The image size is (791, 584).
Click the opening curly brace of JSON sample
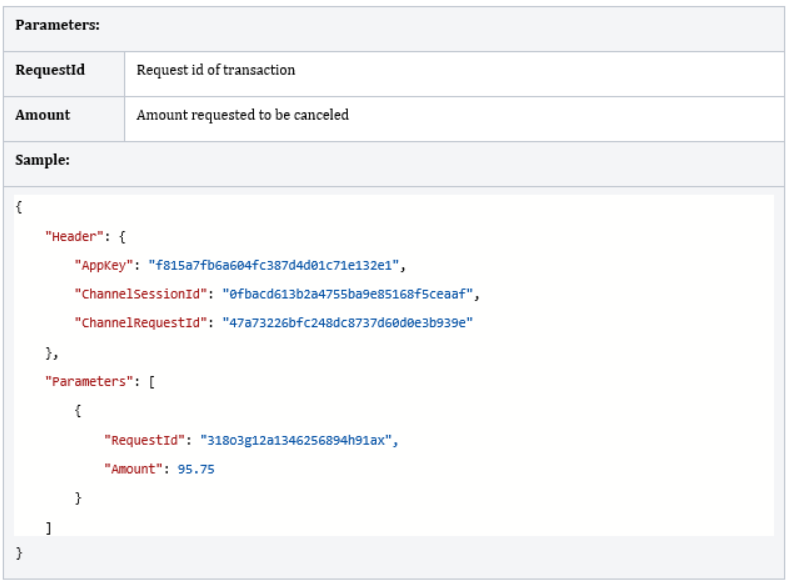pyautogui.click(x=19, y=207)
